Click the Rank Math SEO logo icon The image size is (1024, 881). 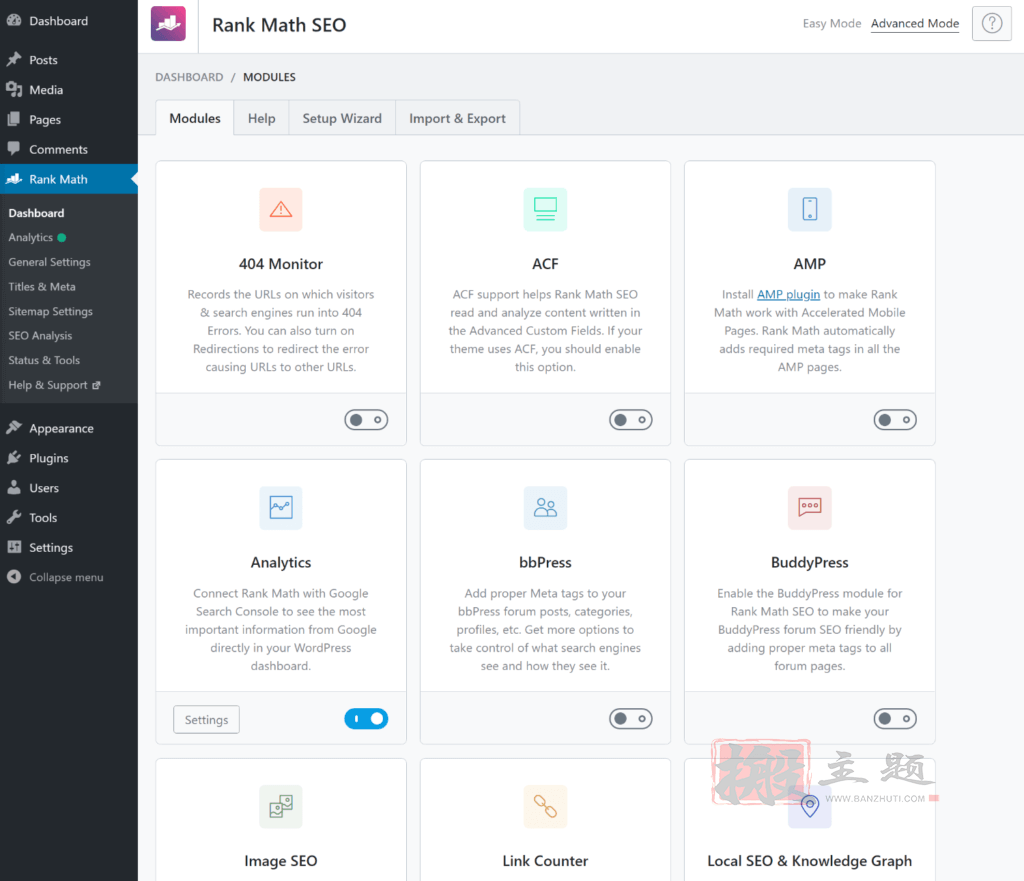168,24
